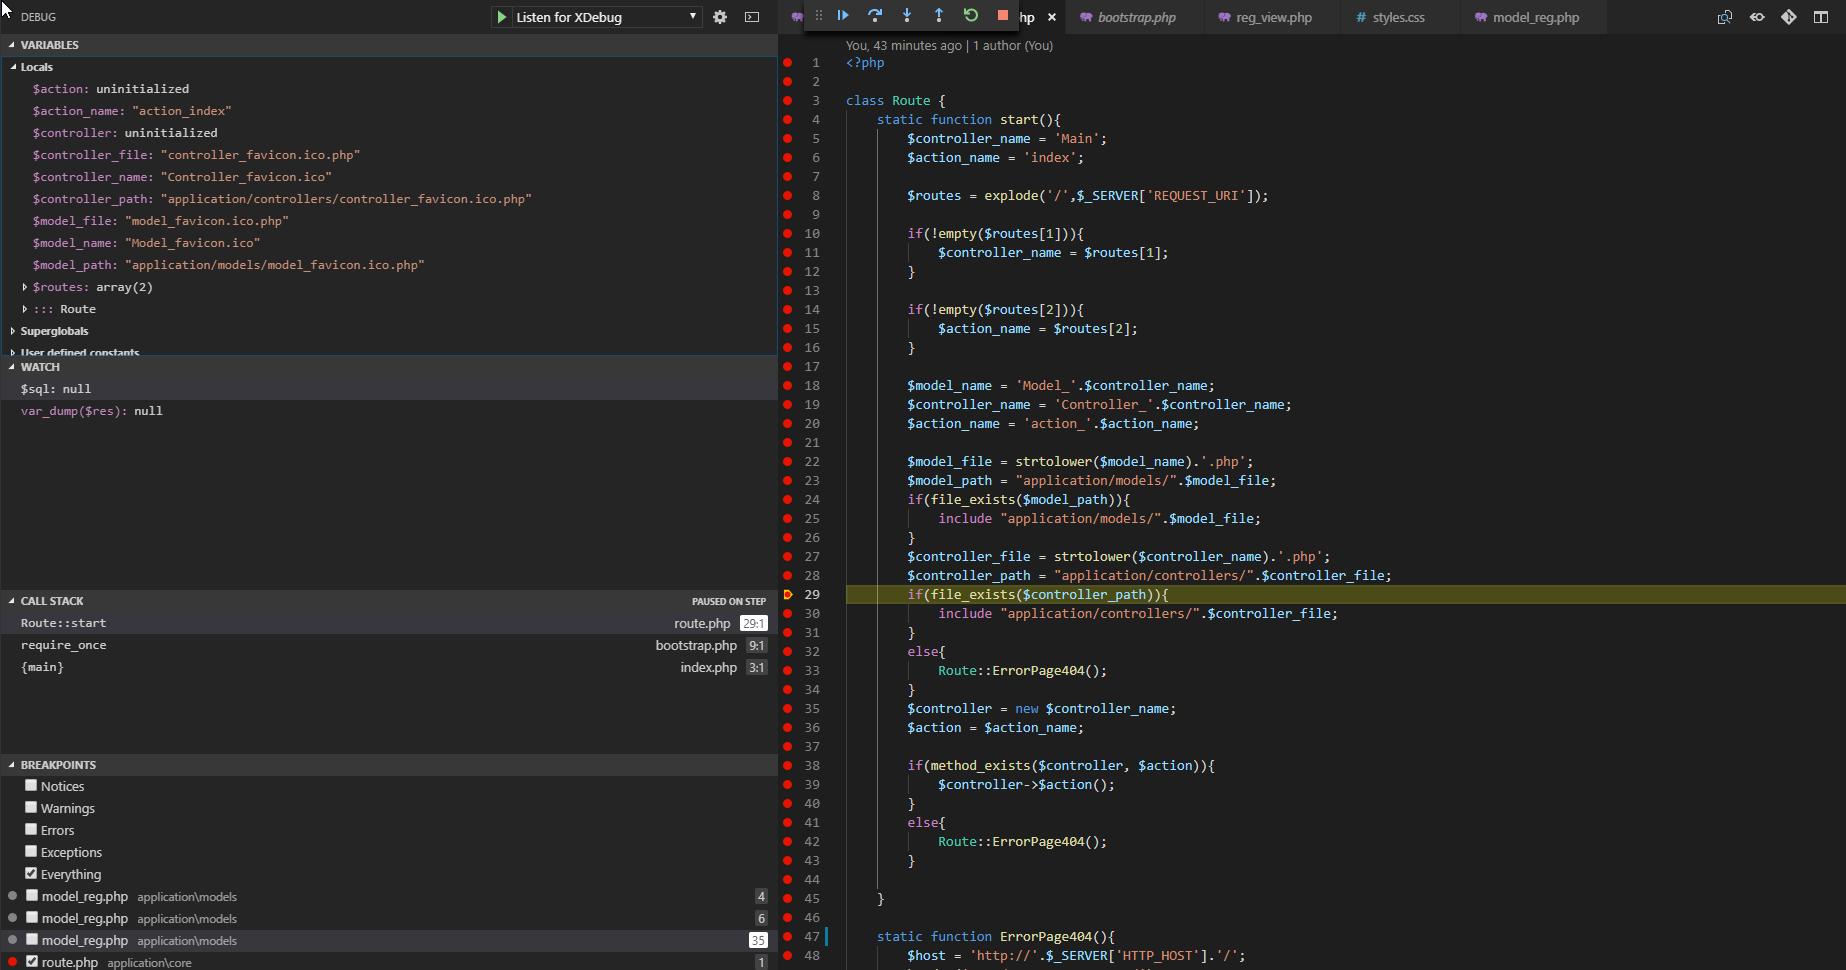Screen dimensions: 1846x970
Task: Enable the Notices breakpoint checkbox
Action: click(x=31, y=785)
